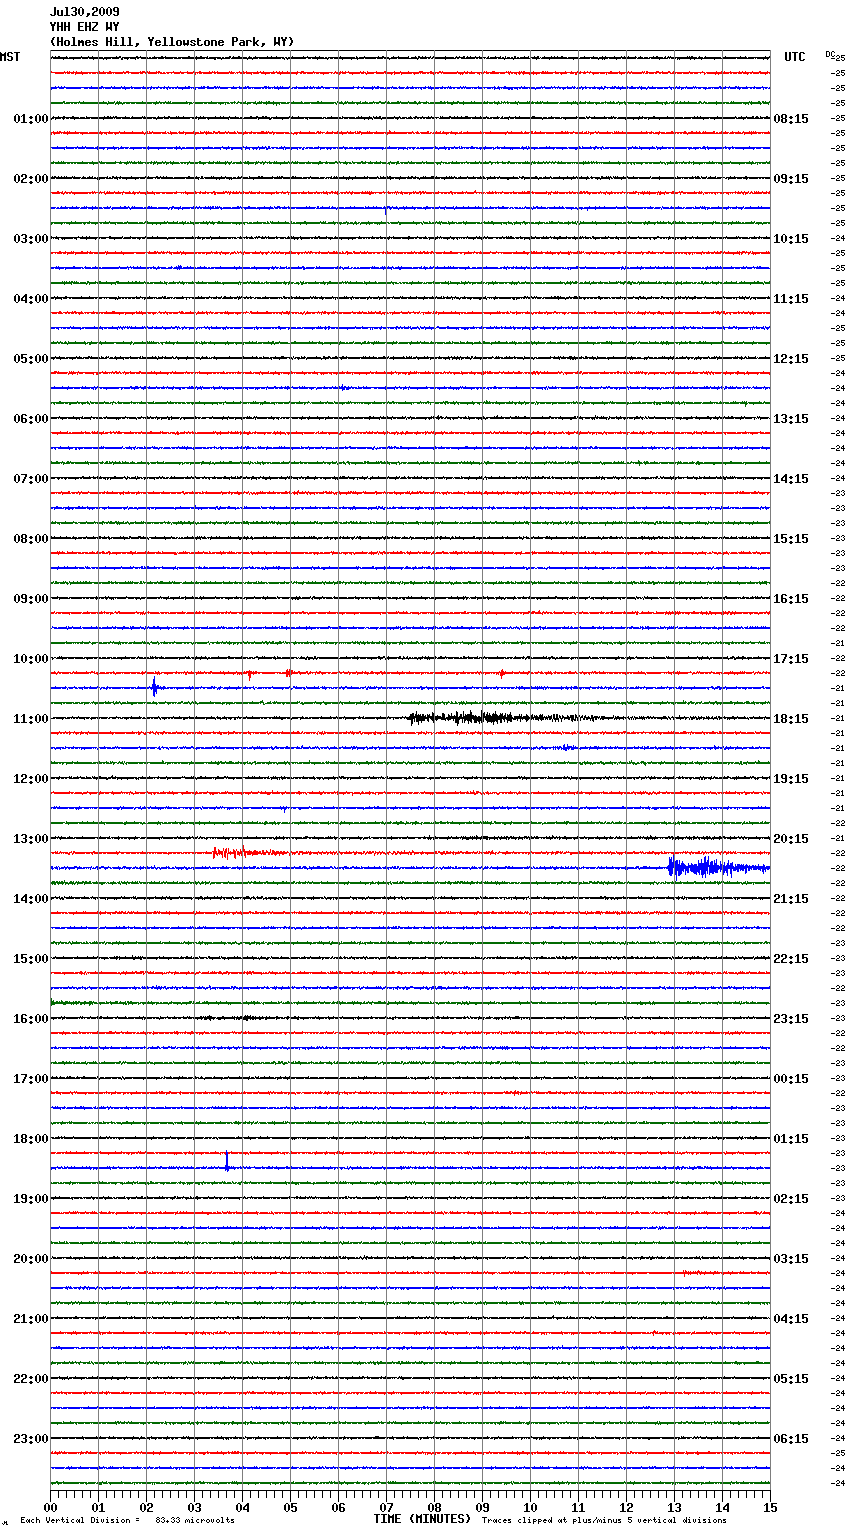Select the station code "YHH EHZ WY"
This screenshot has height=1534, width=850.
84,27
